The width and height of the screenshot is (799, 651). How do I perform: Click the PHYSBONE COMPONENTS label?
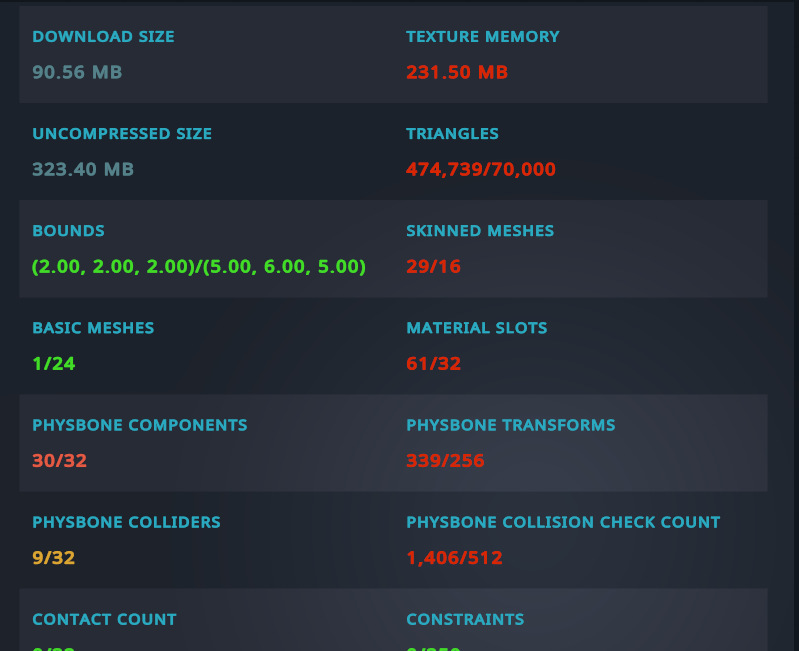140,425
